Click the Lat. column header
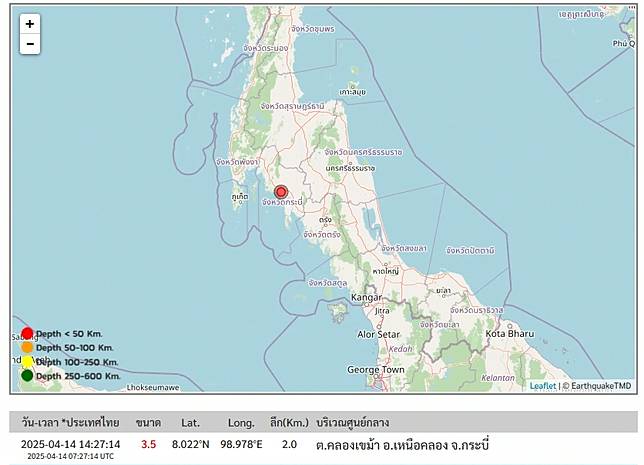 click(x=191, y=422)
